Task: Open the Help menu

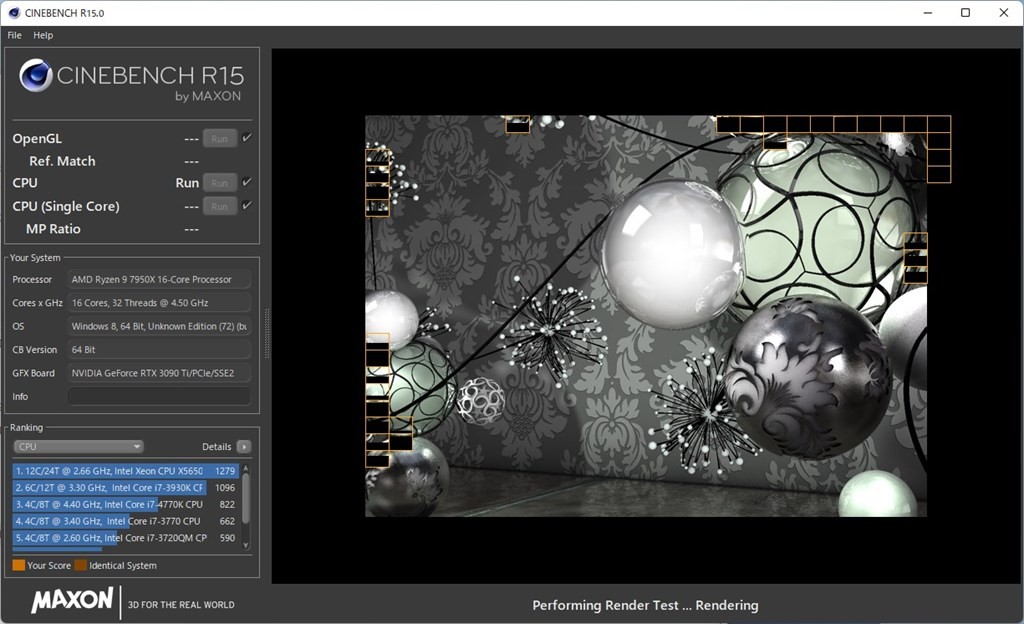Action: pos(43,35)
